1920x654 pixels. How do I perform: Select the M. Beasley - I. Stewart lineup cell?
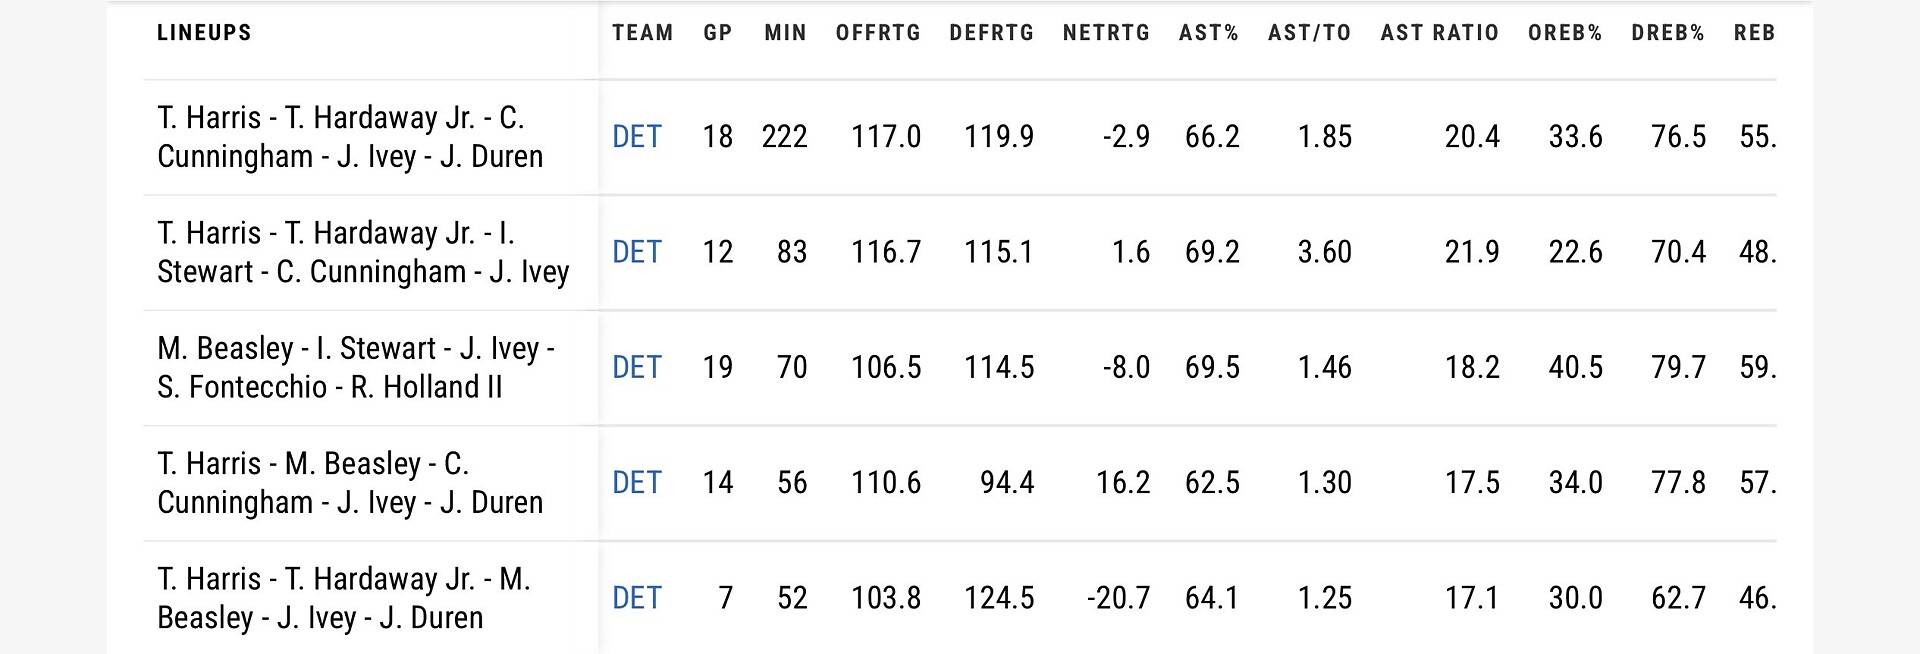pyautogui.click(x=371, y=368)
